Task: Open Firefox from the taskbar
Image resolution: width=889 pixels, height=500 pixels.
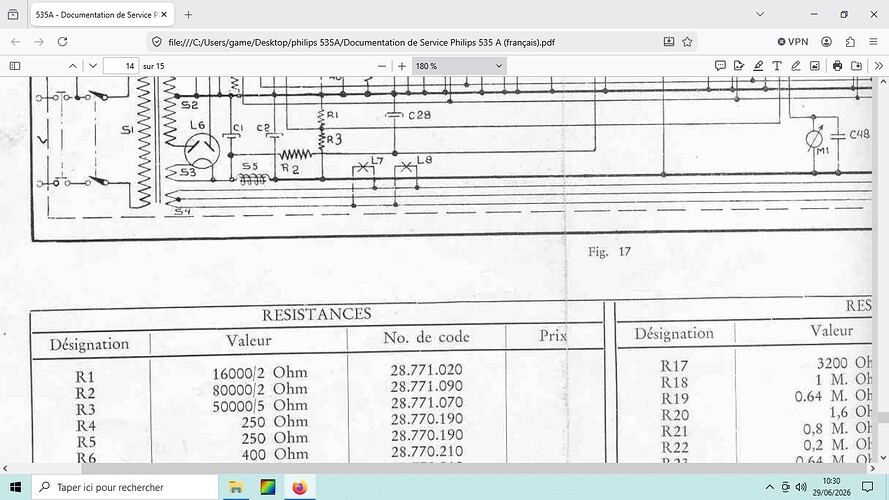Action: (x=299, y=487)
